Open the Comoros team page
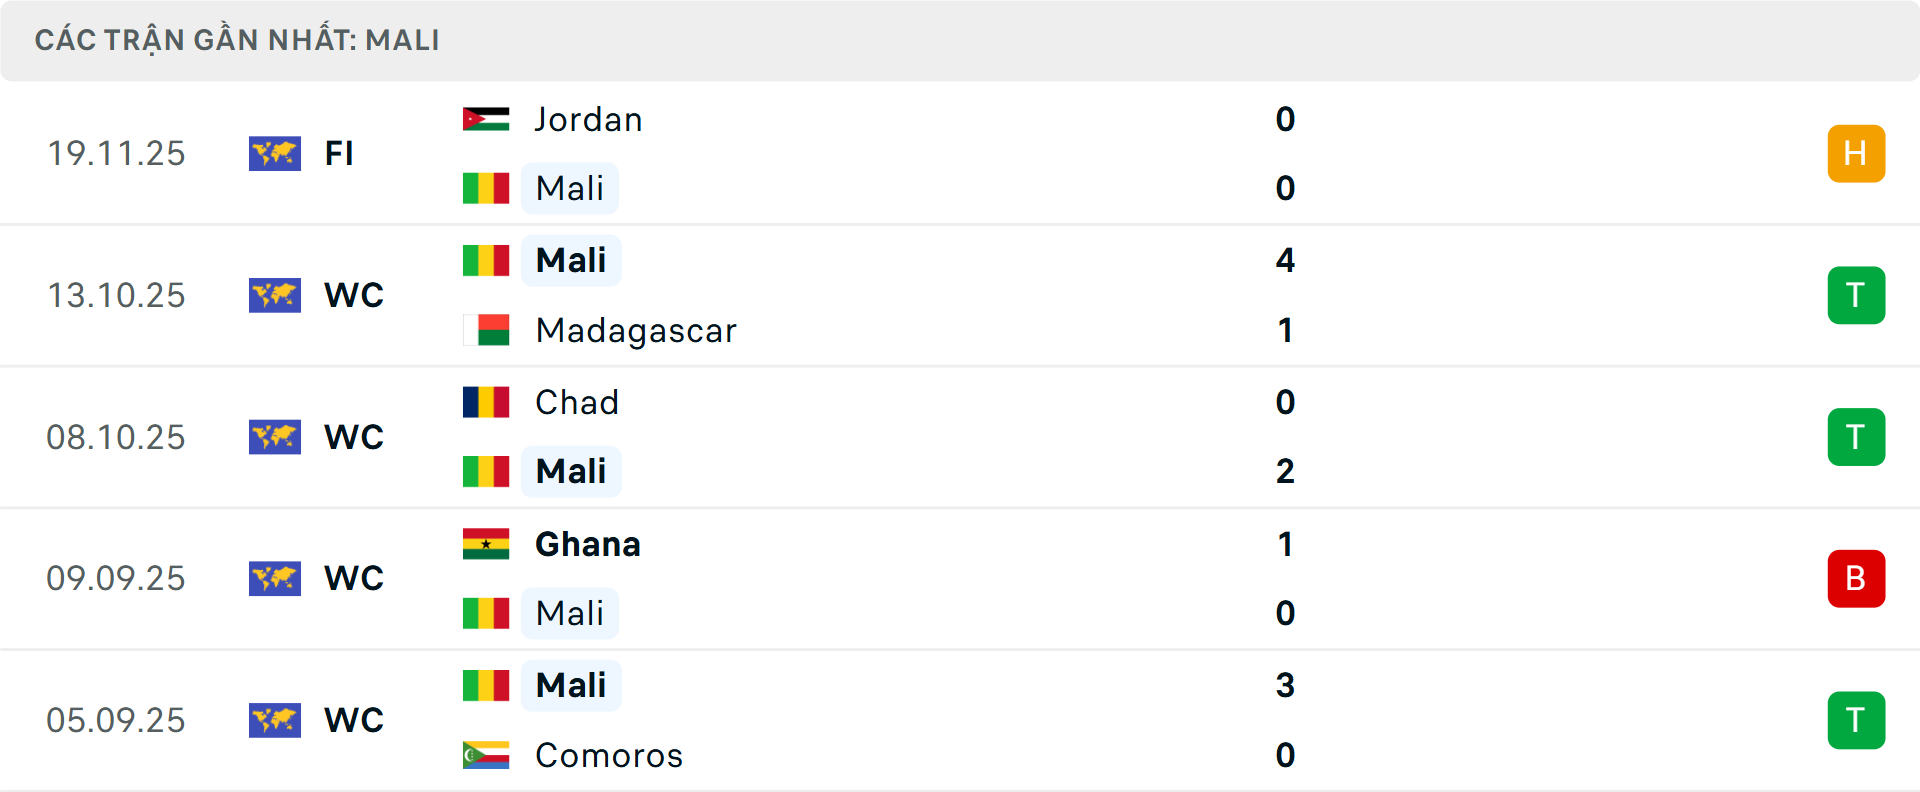 point(609,755)
